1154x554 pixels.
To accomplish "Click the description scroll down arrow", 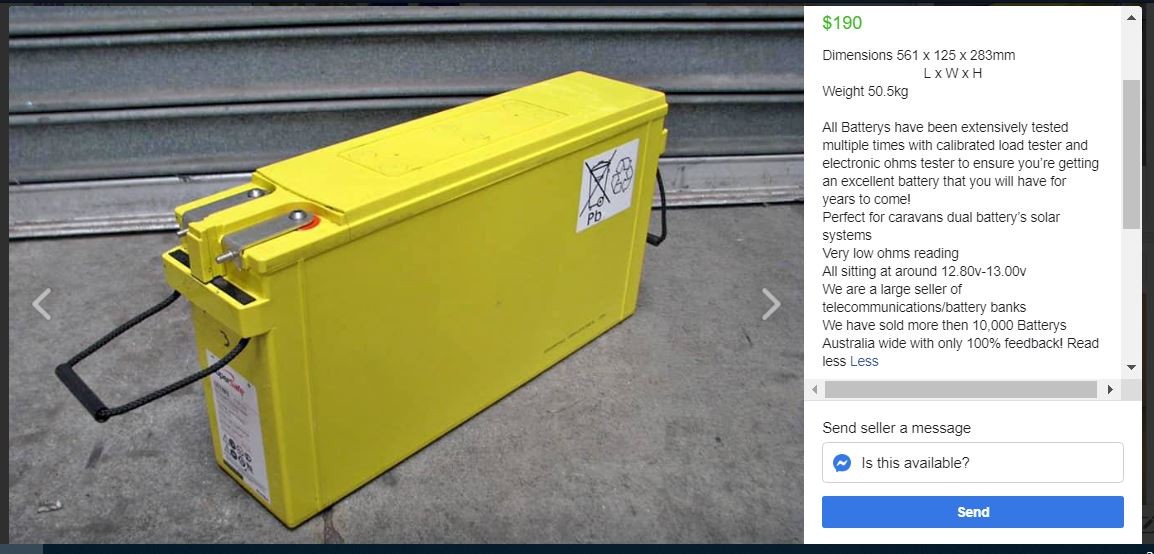I will pos(1131,367).
